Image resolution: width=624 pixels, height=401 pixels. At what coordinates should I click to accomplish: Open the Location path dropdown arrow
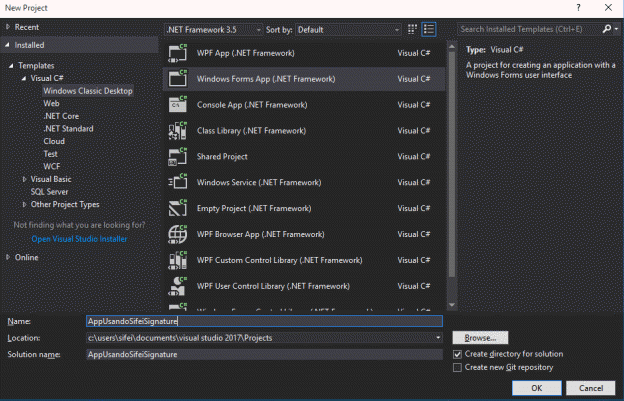click(x=438, y=338)
